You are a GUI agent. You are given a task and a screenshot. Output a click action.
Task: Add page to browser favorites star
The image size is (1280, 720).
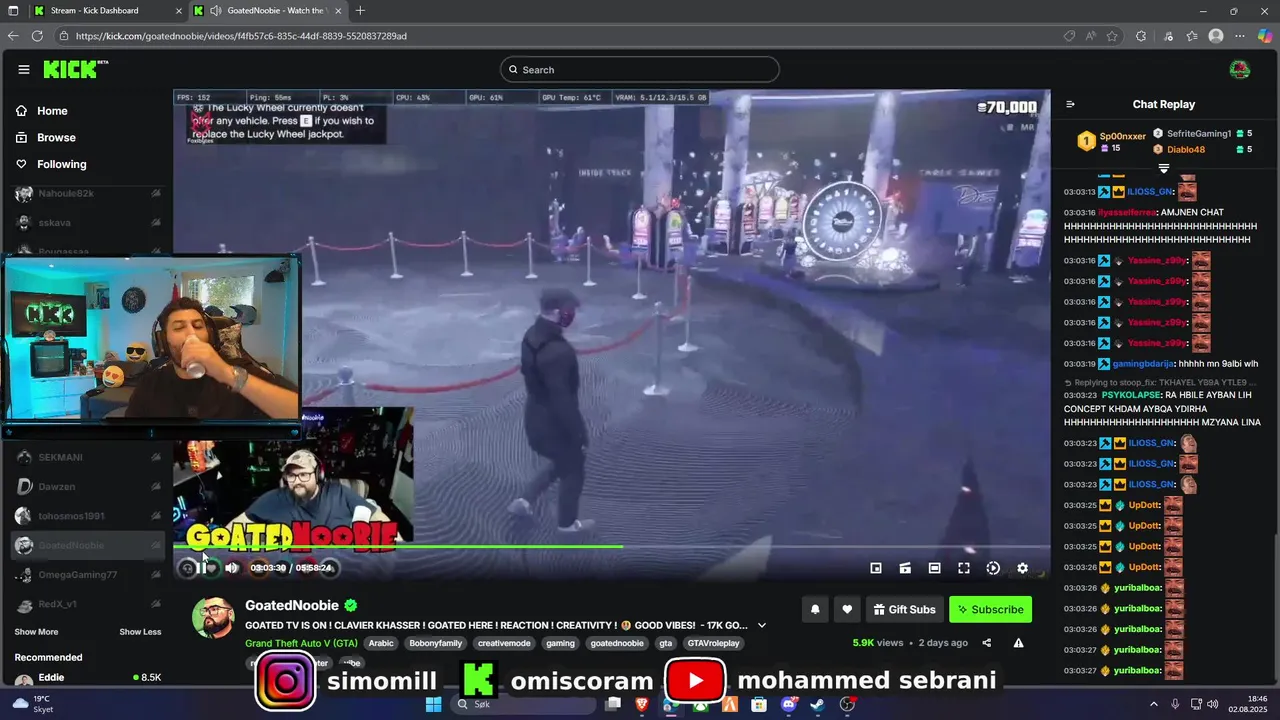click(x=1112, y=36)
